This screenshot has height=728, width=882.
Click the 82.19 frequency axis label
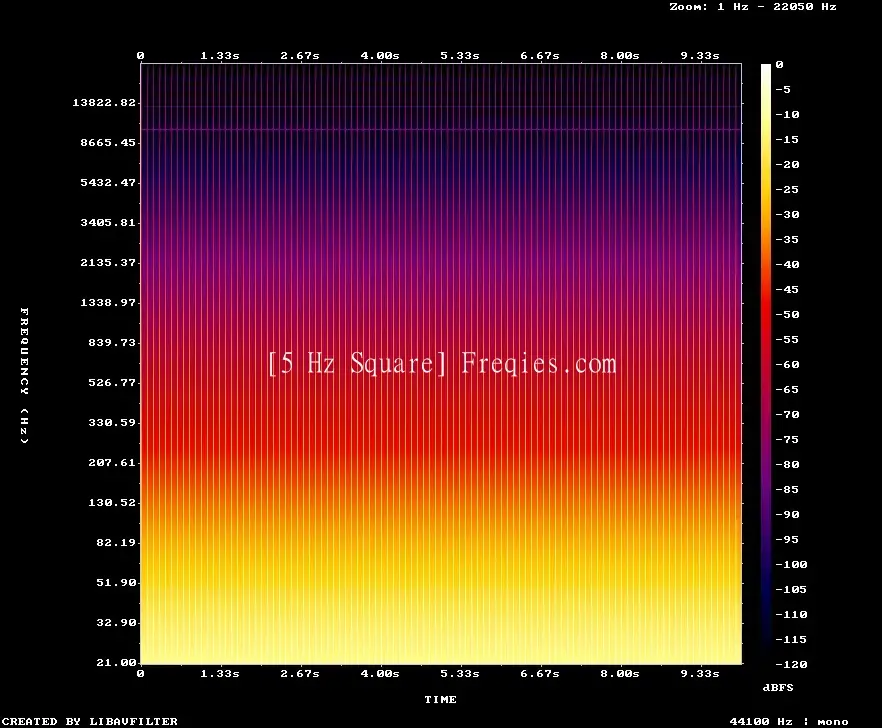(x=116, y=542)
